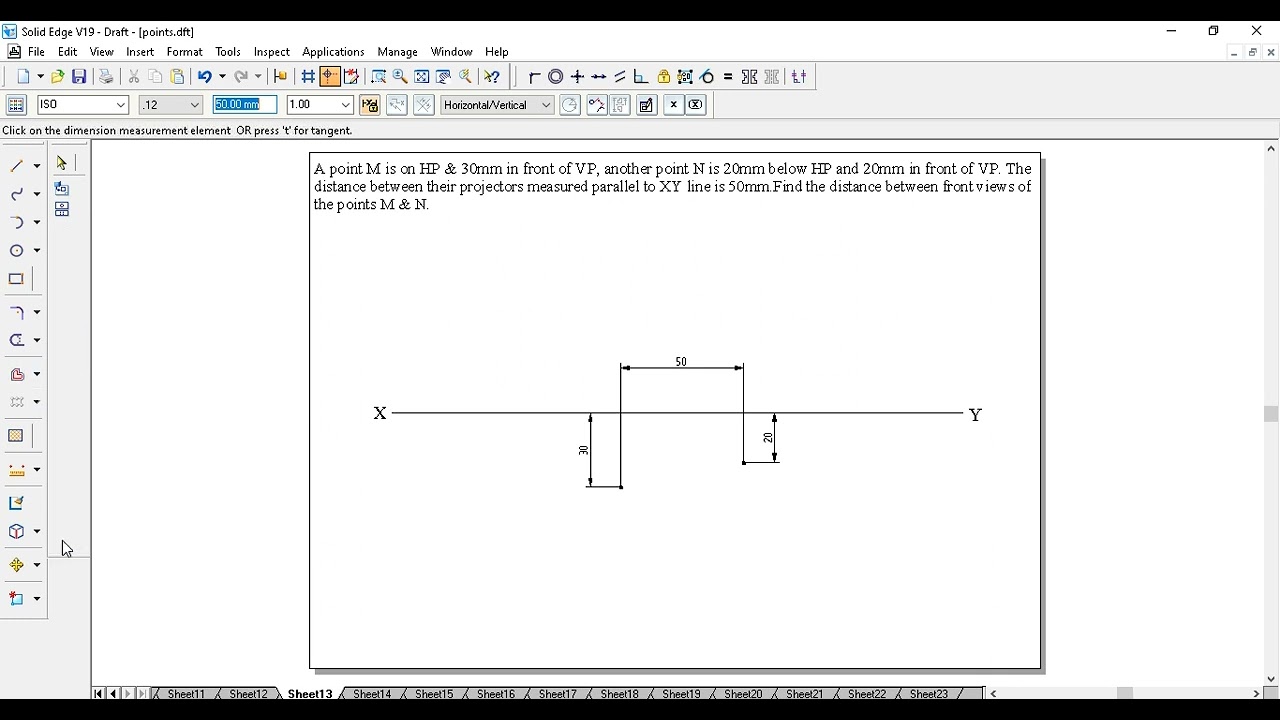Select the Rectangle tool
This screenshot has width=1280, height=720.
(17, 279)
